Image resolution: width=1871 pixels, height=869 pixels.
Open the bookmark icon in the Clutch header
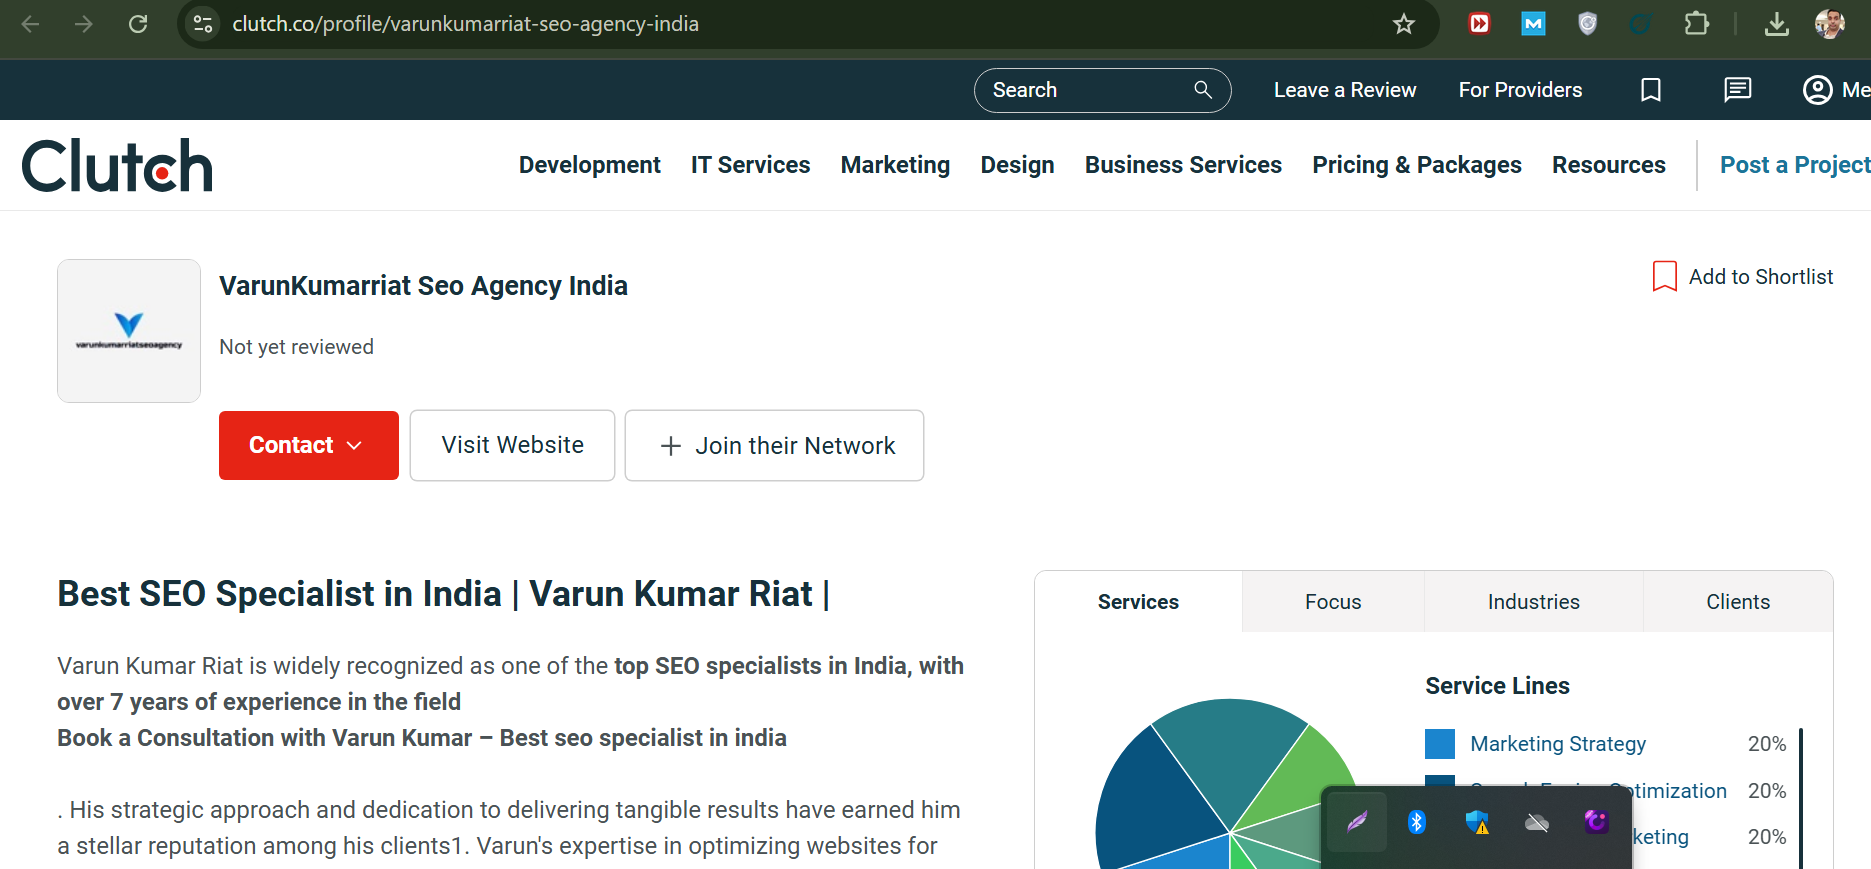[1651, 90]
